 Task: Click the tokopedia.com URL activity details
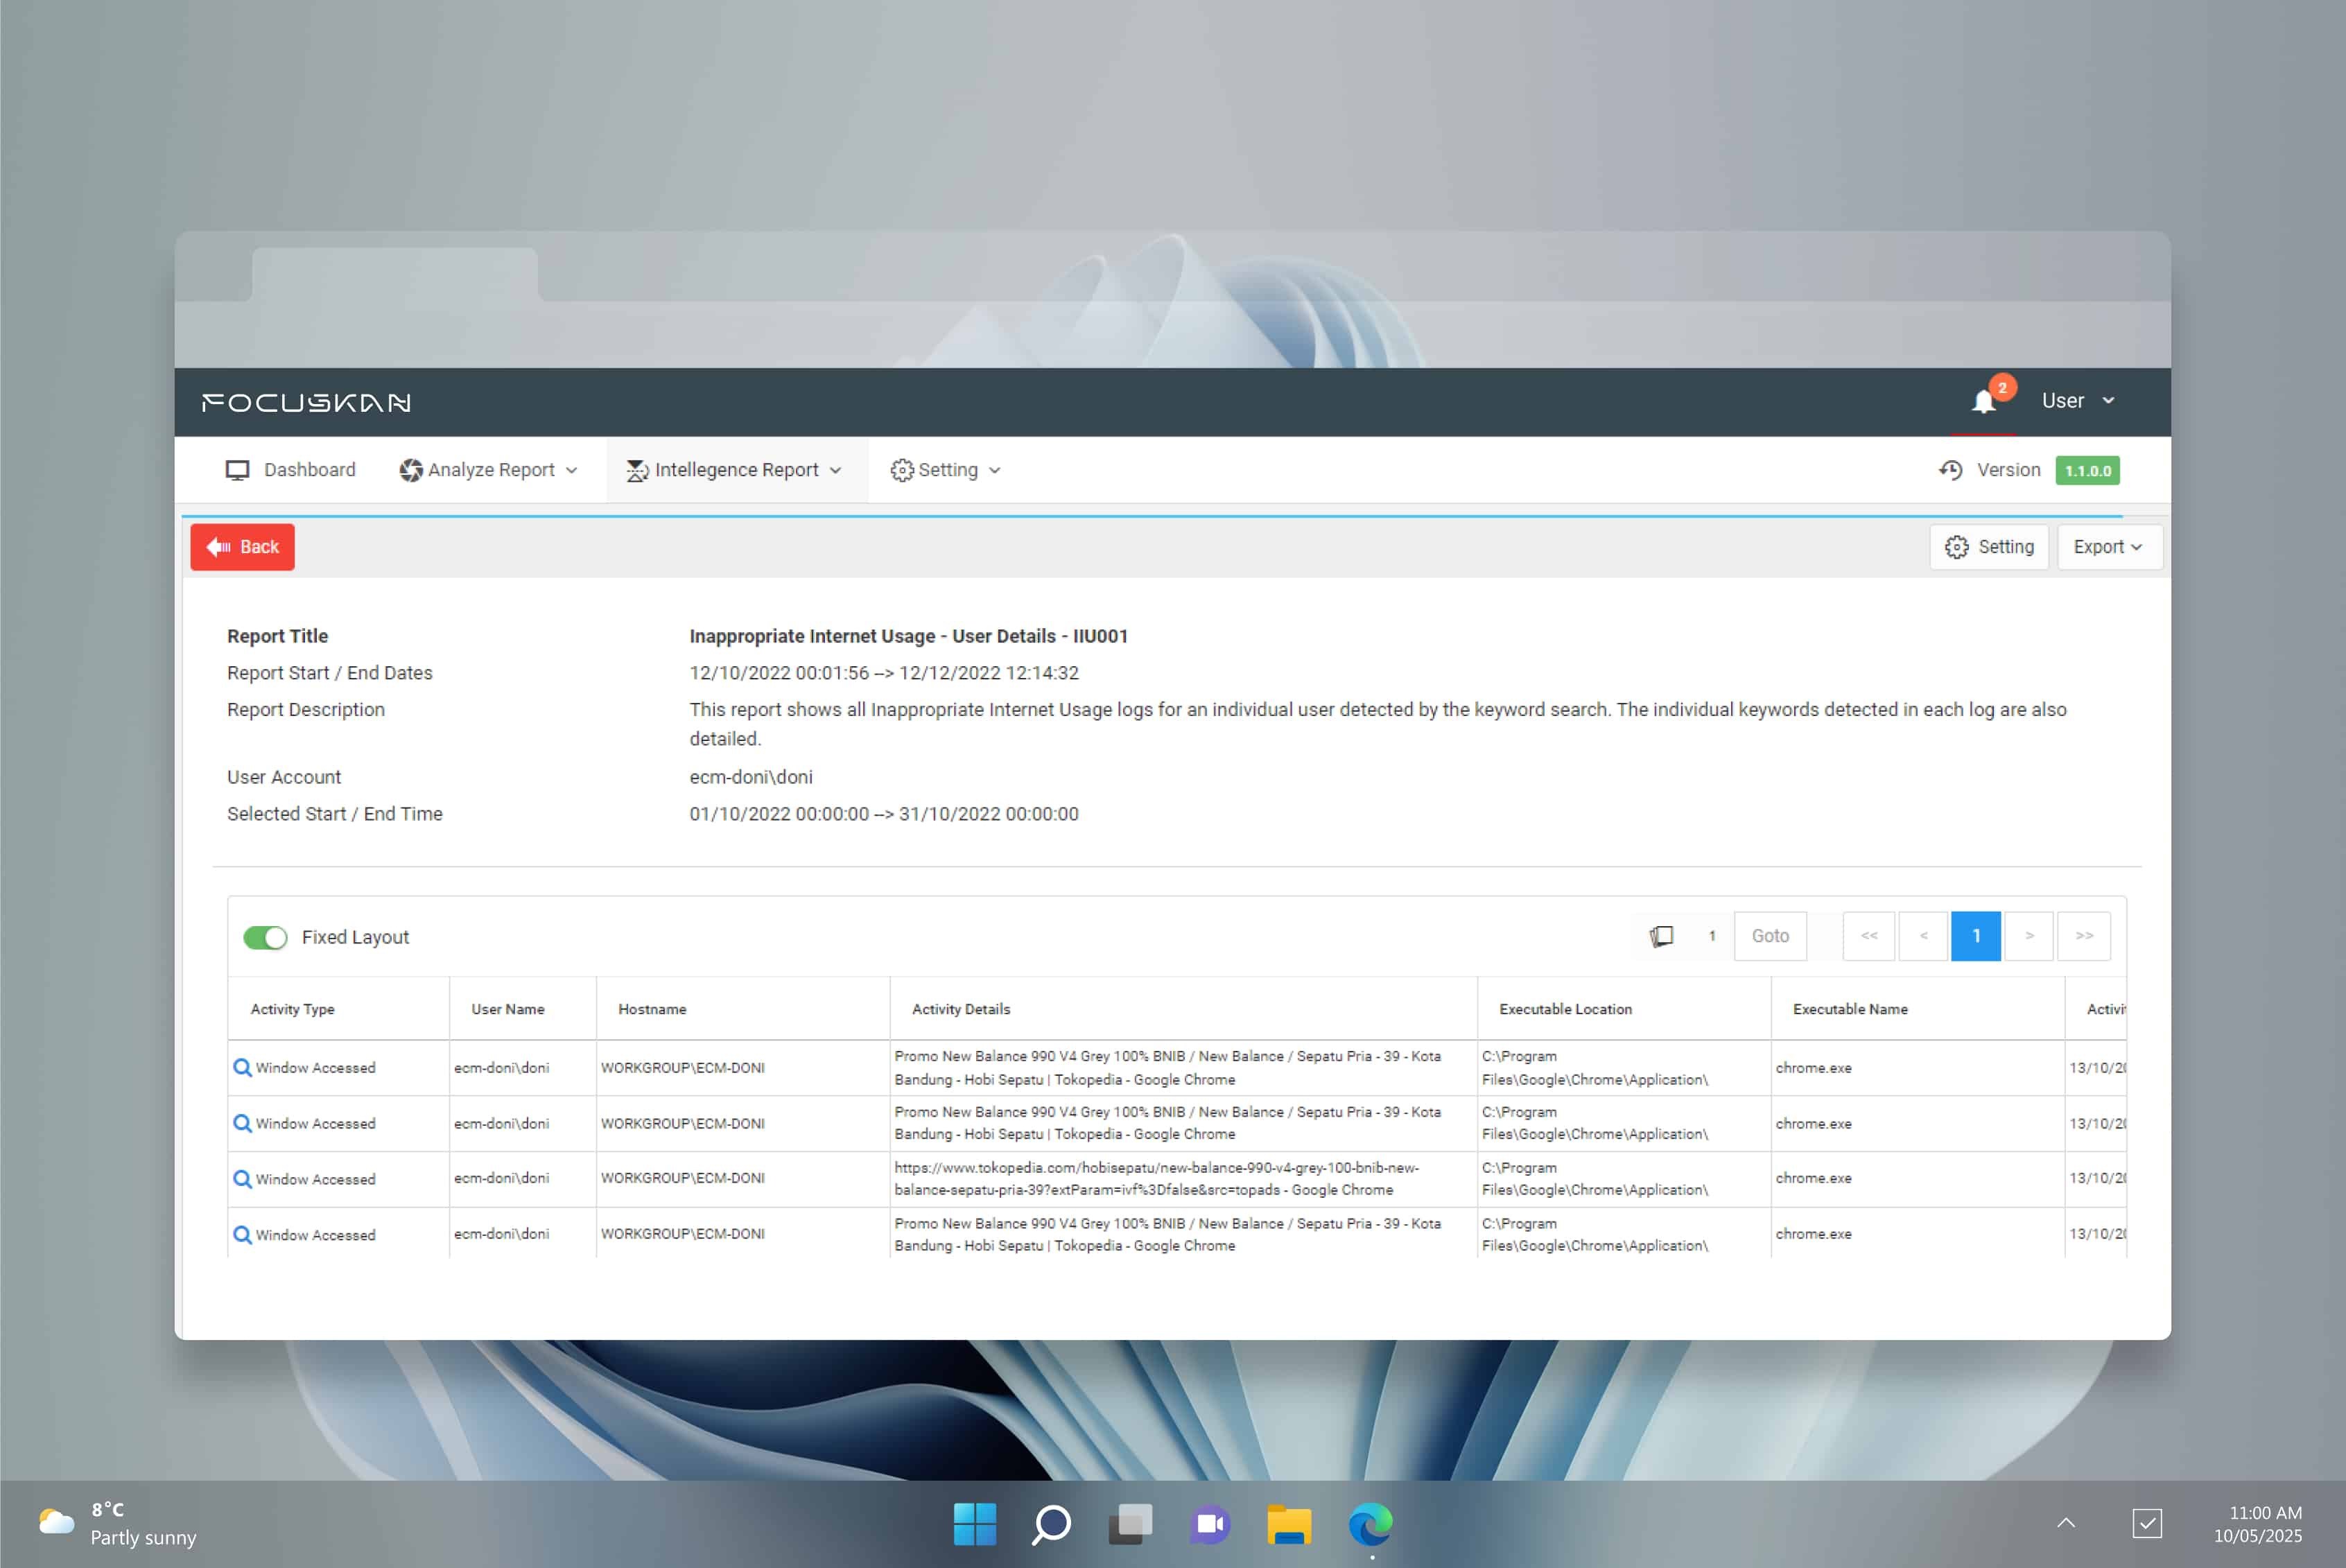point(1156,1179)
